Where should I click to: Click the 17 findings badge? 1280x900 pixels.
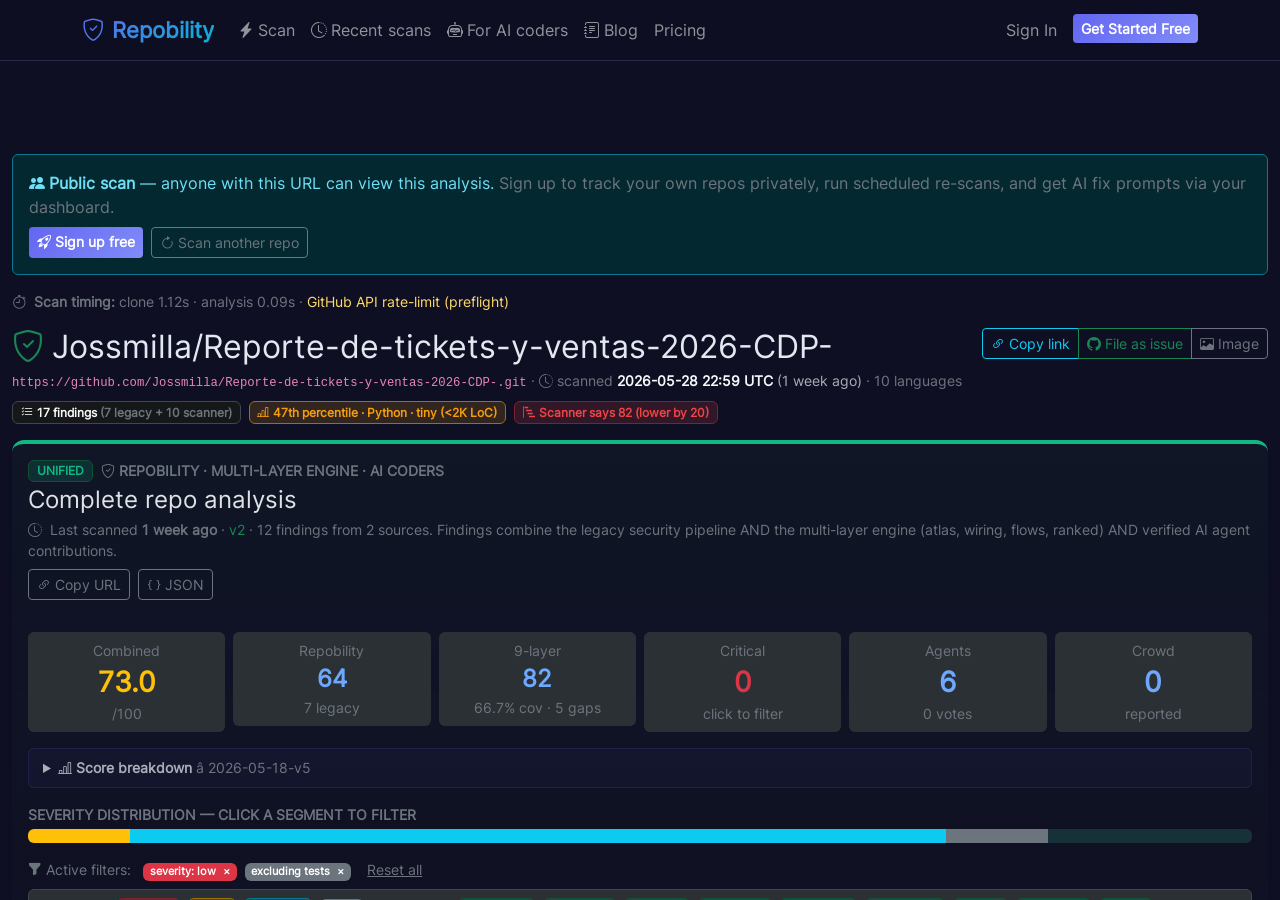point(126,412)
